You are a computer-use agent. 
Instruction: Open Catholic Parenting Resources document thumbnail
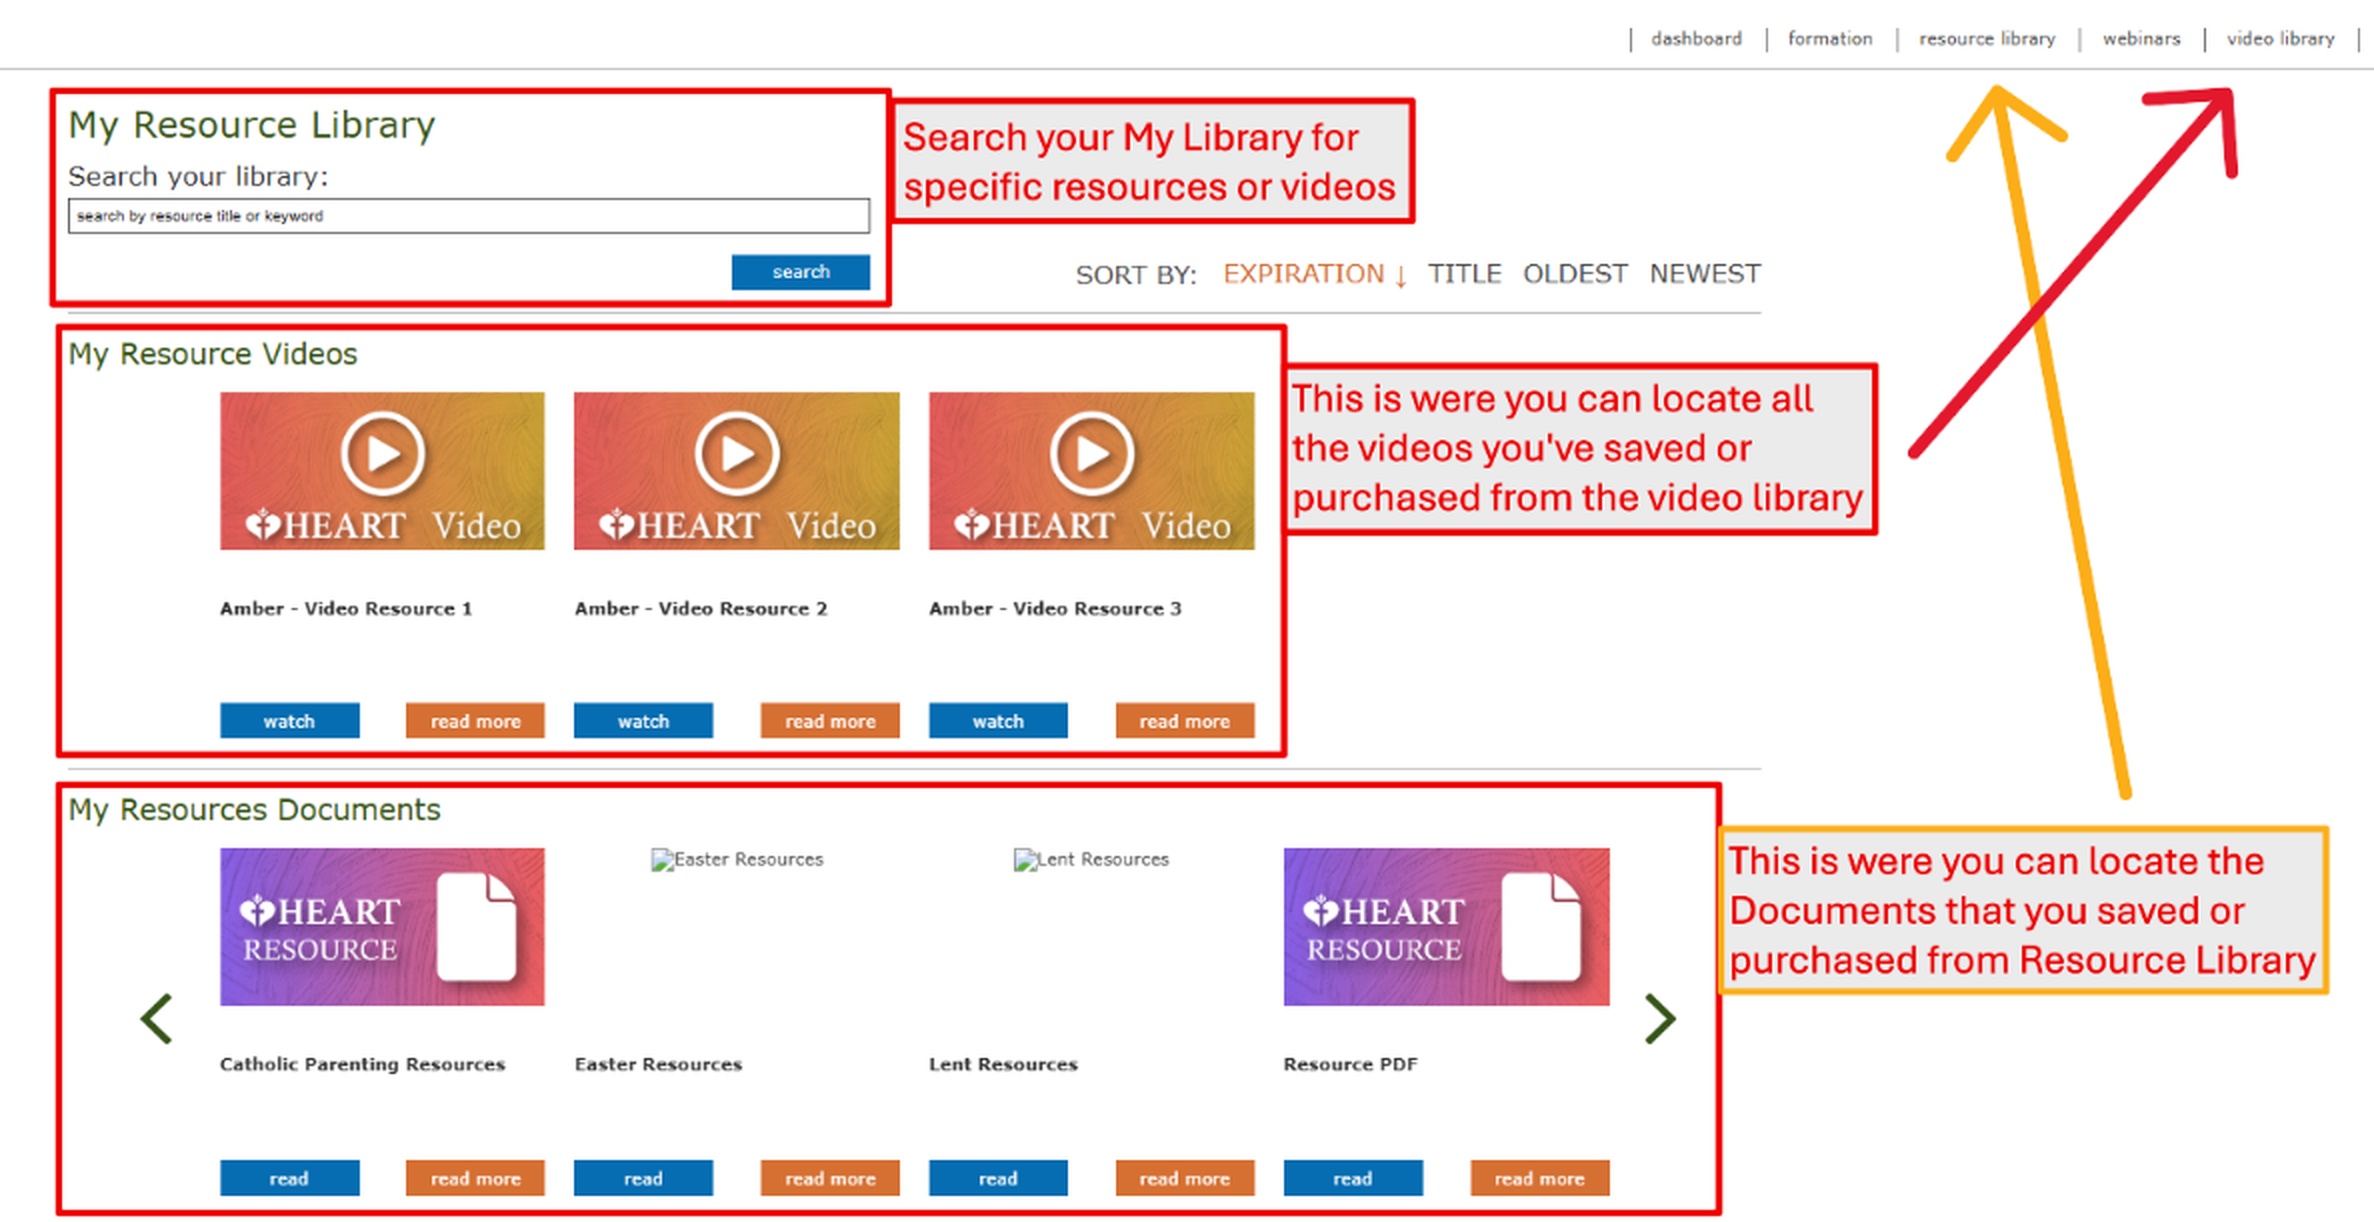tap(382, 926)
